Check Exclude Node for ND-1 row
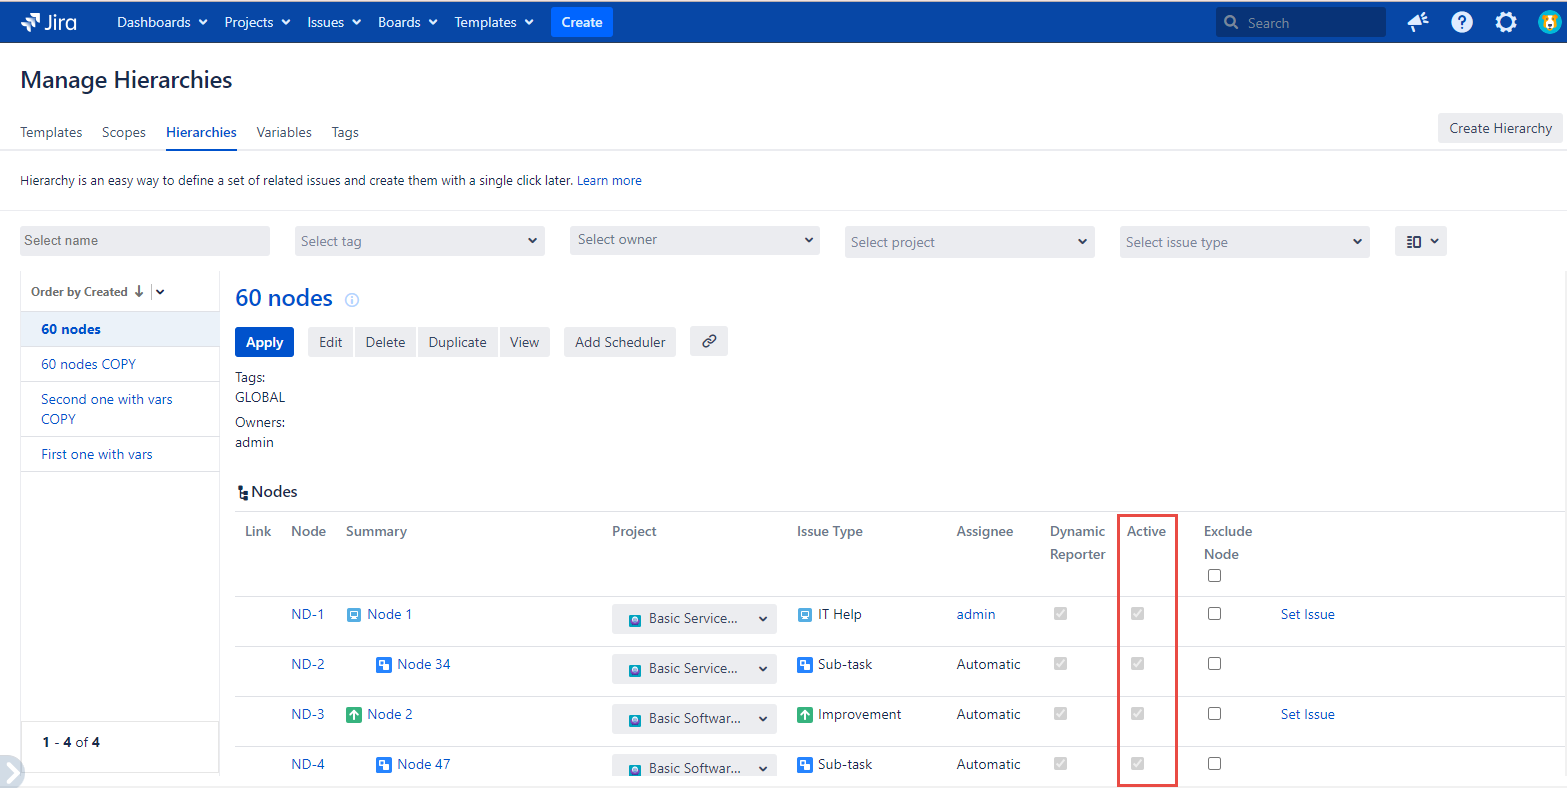The image size is (1567, 788). click(1214, 614)
